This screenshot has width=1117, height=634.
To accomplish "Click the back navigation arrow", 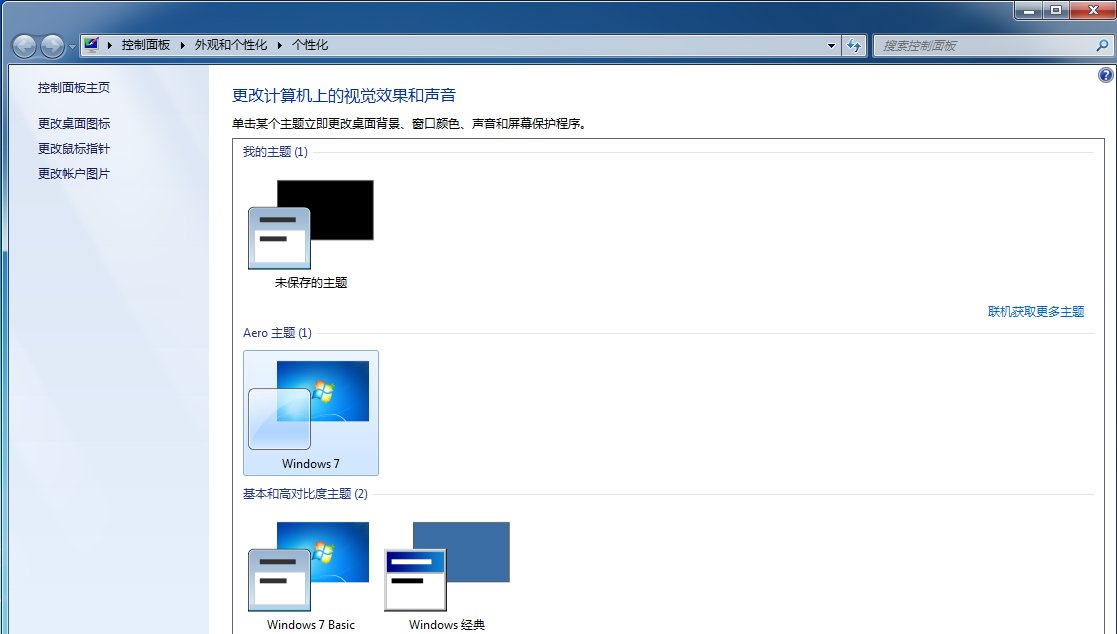I will (24, 46).
